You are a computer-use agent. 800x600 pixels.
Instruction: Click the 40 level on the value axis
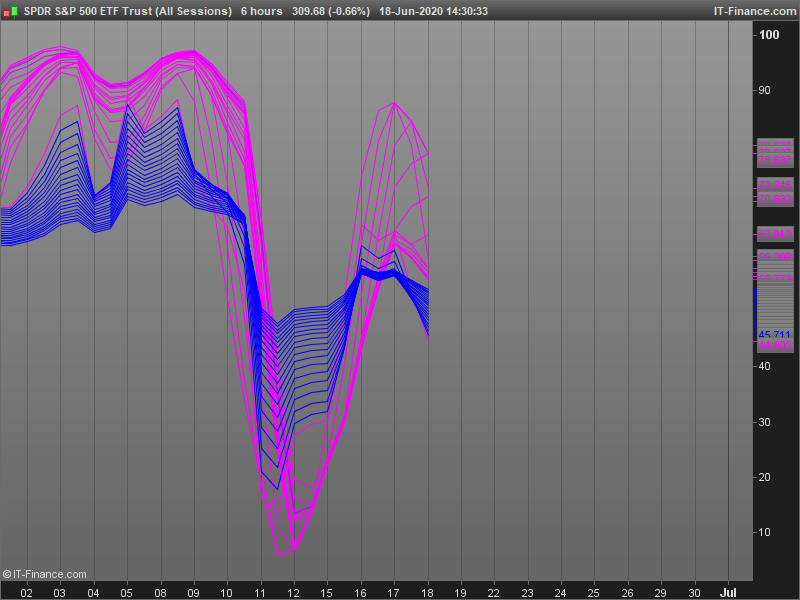click(764, 366)
